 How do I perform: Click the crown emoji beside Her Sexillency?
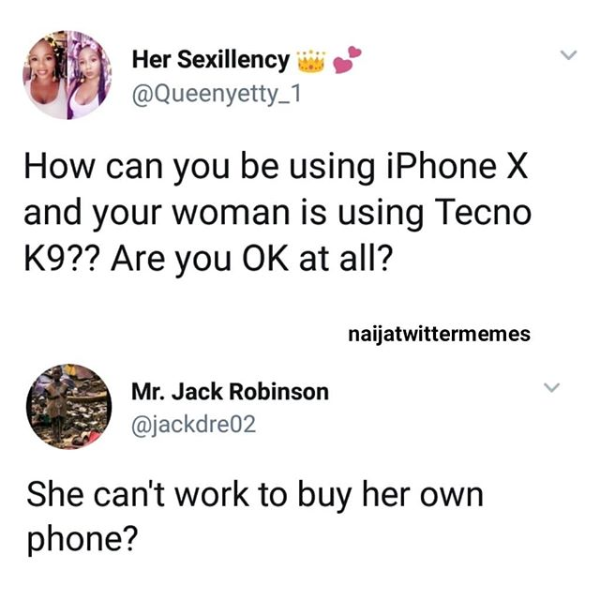311,61
